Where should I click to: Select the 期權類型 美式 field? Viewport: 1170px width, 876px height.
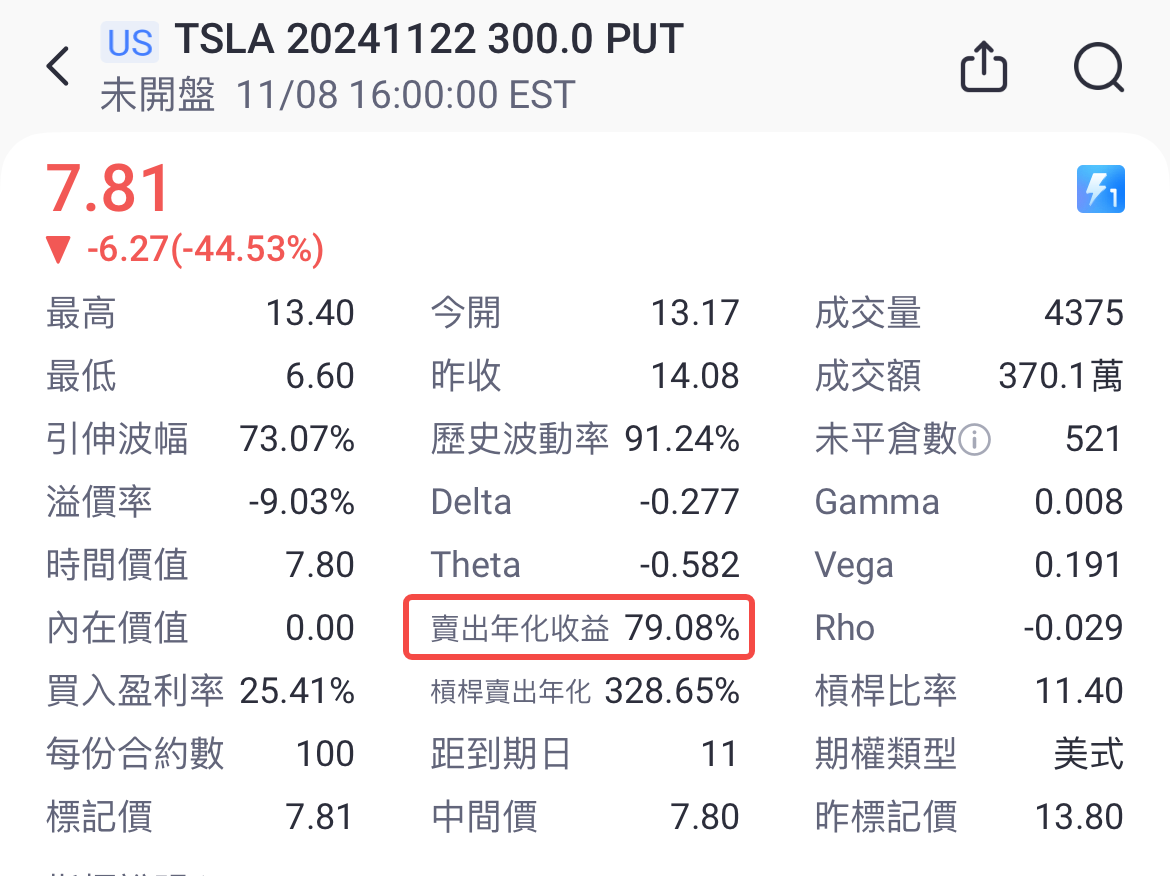click(x=968, y=754)
